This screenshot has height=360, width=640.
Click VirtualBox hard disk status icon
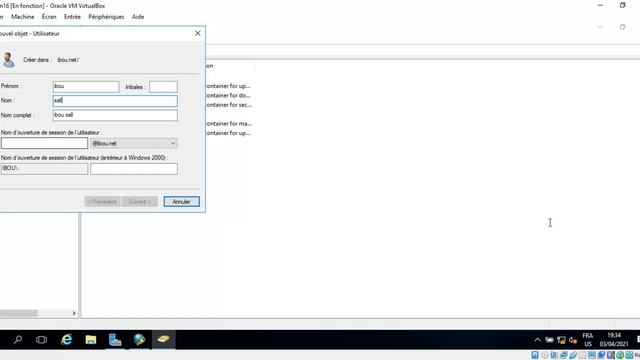(x=535, y=355)
